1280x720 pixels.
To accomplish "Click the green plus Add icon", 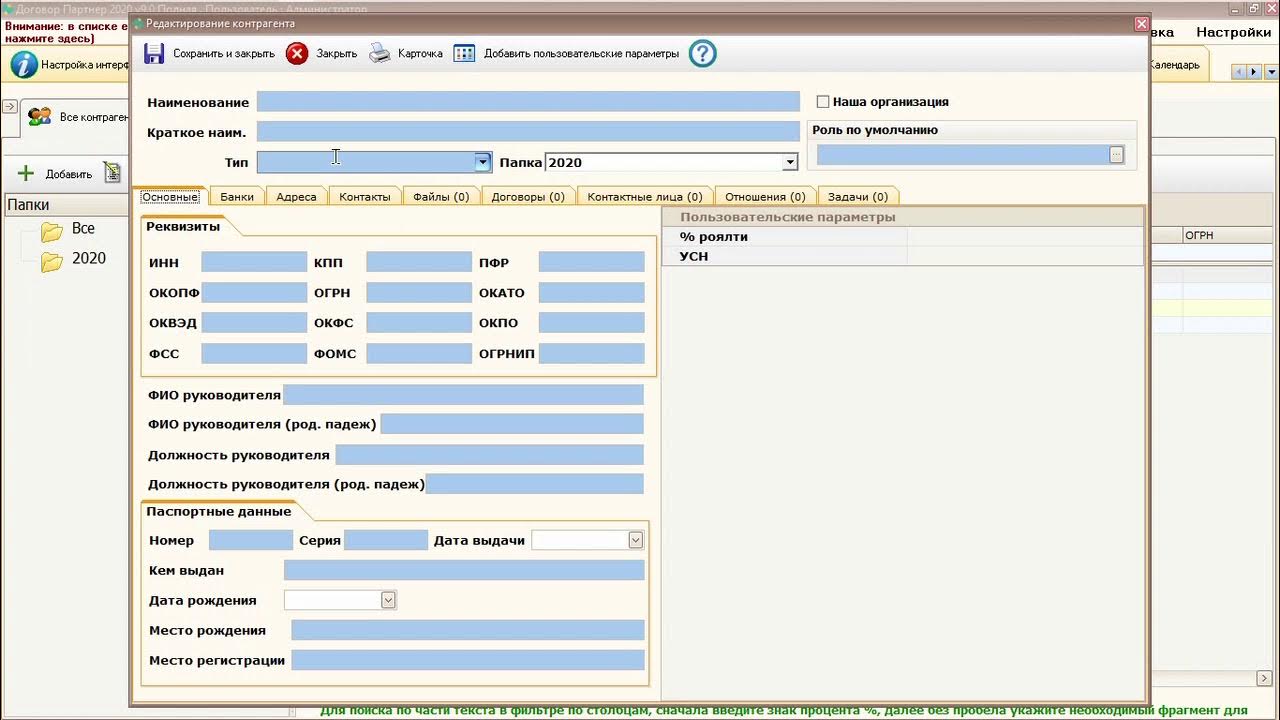I will (26, 174).
